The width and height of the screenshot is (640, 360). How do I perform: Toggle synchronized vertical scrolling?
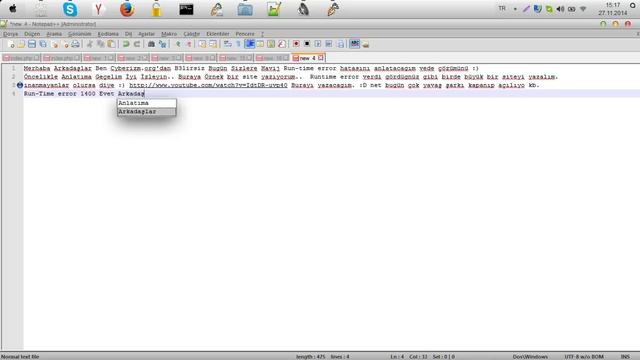click(x=202, y=44)
